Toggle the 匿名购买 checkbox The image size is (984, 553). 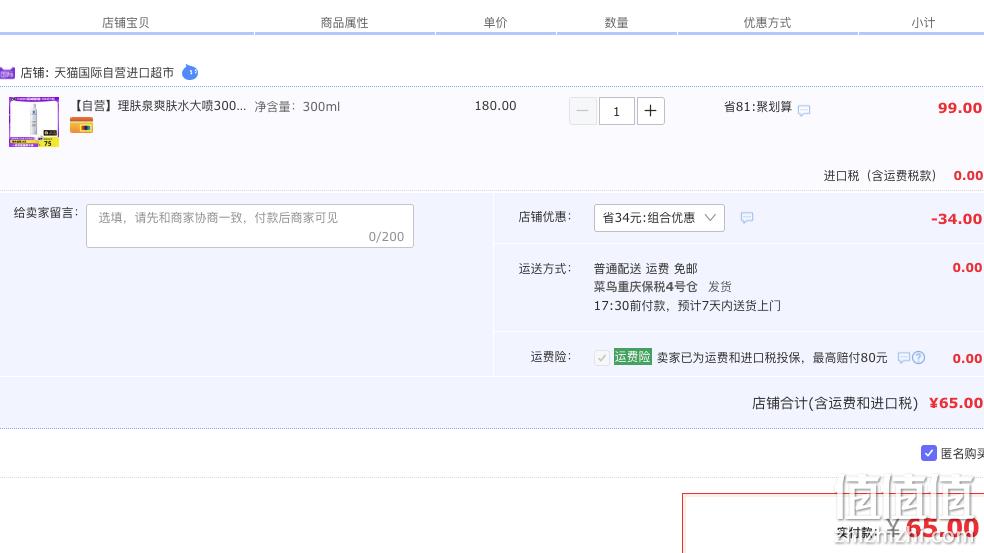click(x=929, y=453)
